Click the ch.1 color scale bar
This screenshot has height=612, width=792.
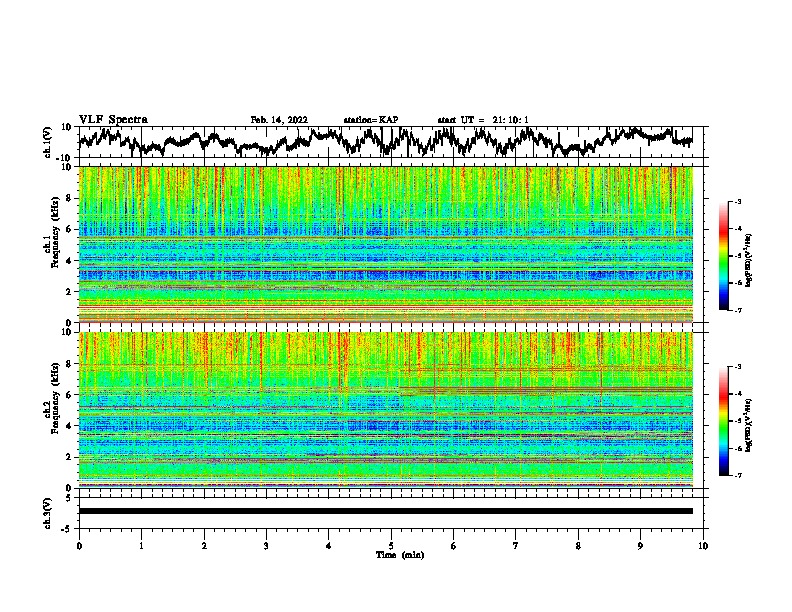[x=723, y=256]
